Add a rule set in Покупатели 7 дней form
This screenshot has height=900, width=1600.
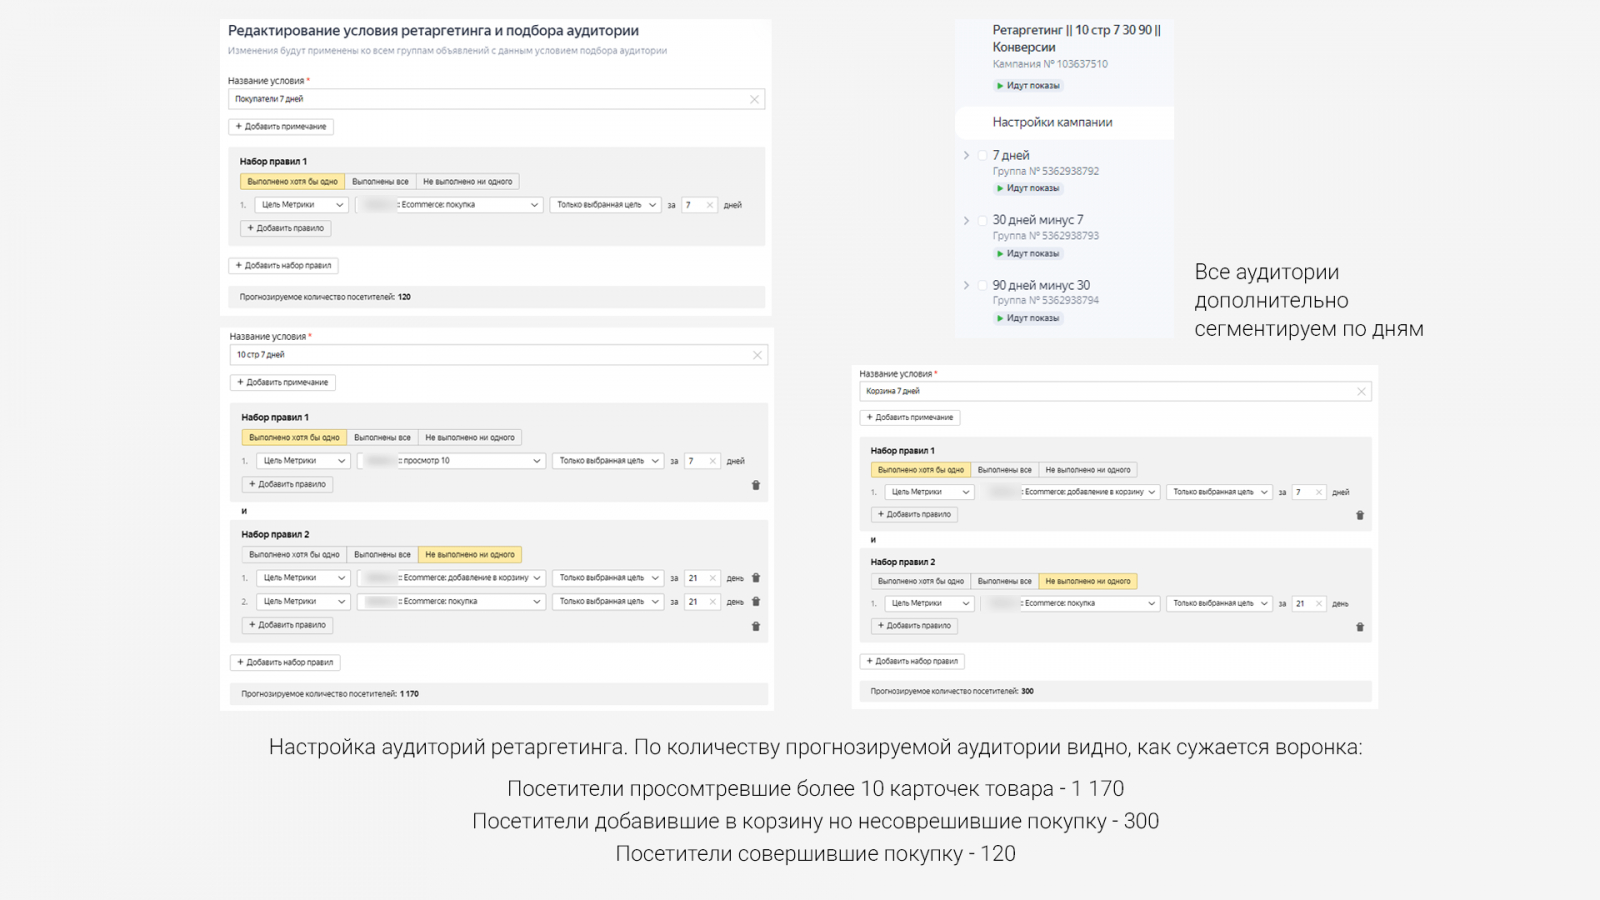(x=284, y=266)
